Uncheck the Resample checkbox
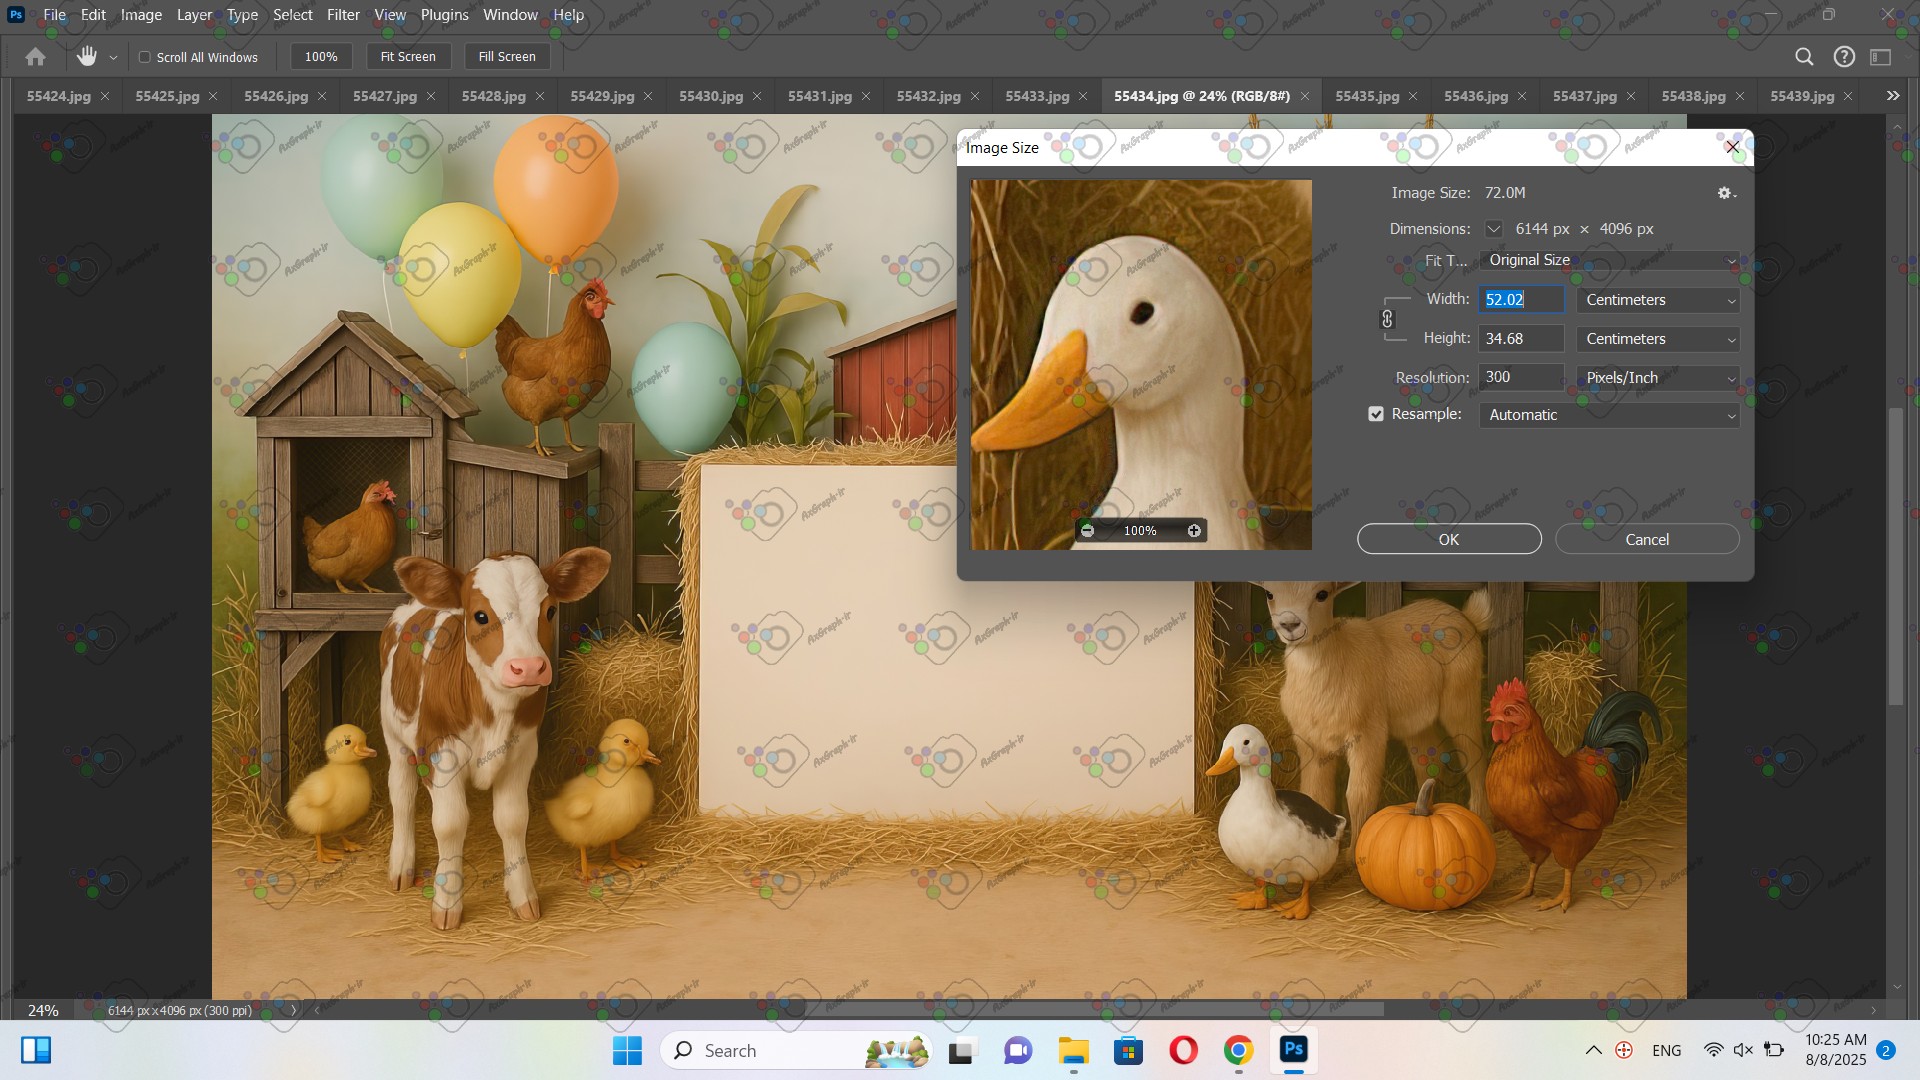Viewport: 1920px width, 1080px height. tap(1376, 414)
